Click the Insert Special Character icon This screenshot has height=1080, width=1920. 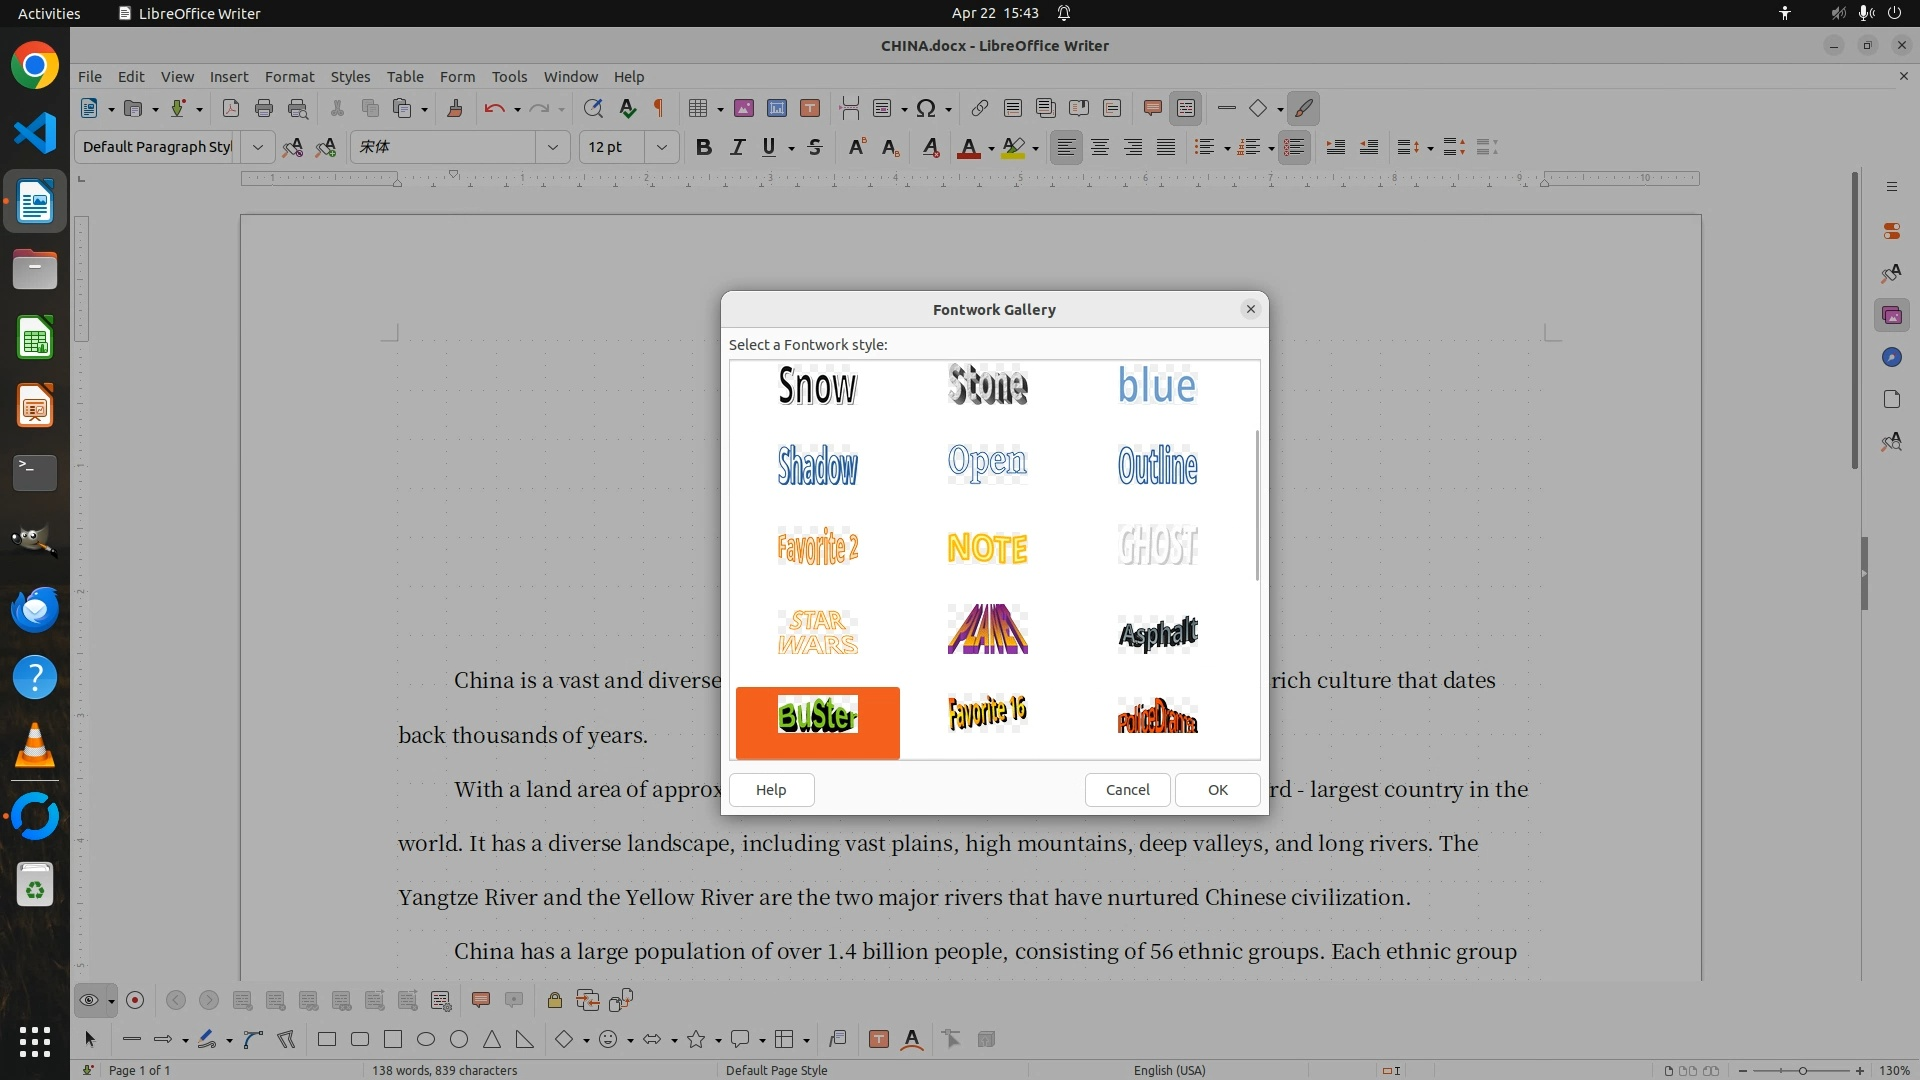pyautogui.click(x=926, y=108)
